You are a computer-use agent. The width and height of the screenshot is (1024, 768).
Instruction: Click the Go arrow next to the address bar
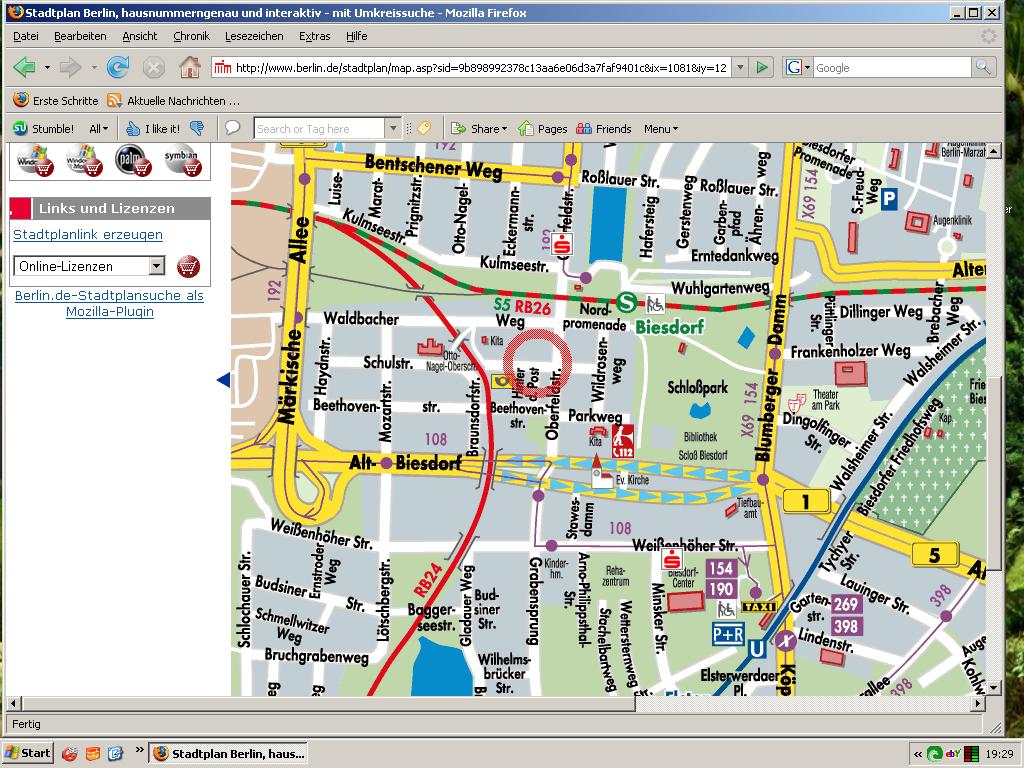(x=763, y=68)
